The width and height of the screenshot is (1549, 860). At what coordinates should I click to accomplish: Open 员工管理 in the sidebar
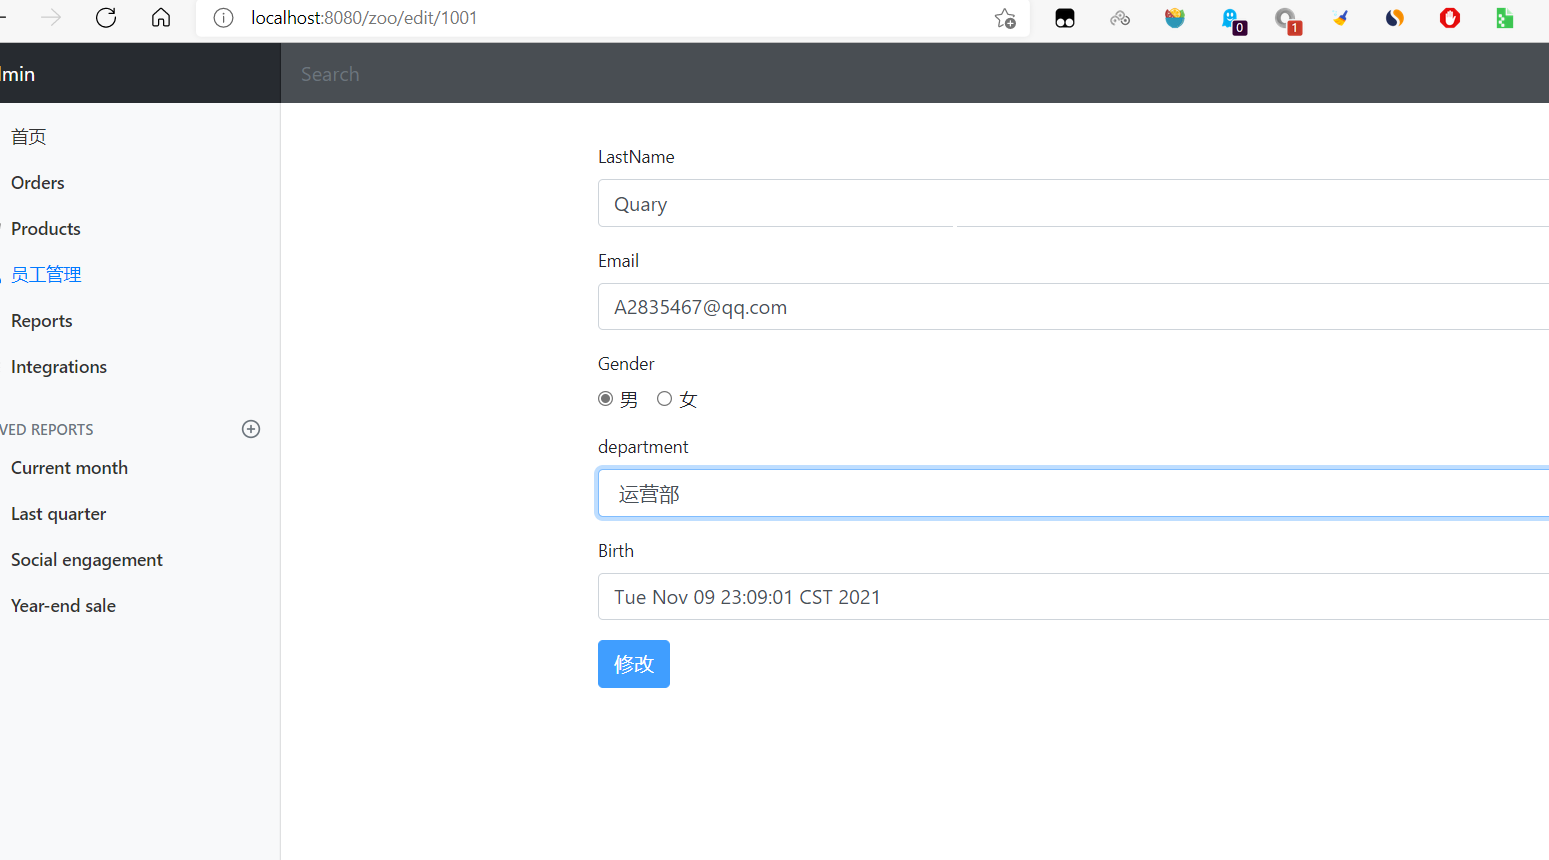46,275
